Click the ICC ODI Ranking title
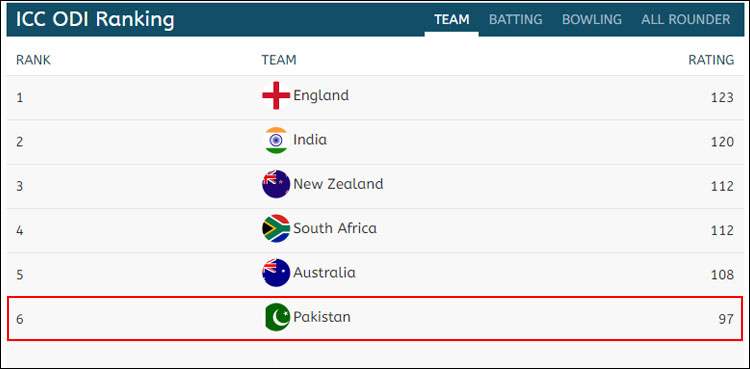This screenshot has height=369, width=750. [x=95, y=20]
